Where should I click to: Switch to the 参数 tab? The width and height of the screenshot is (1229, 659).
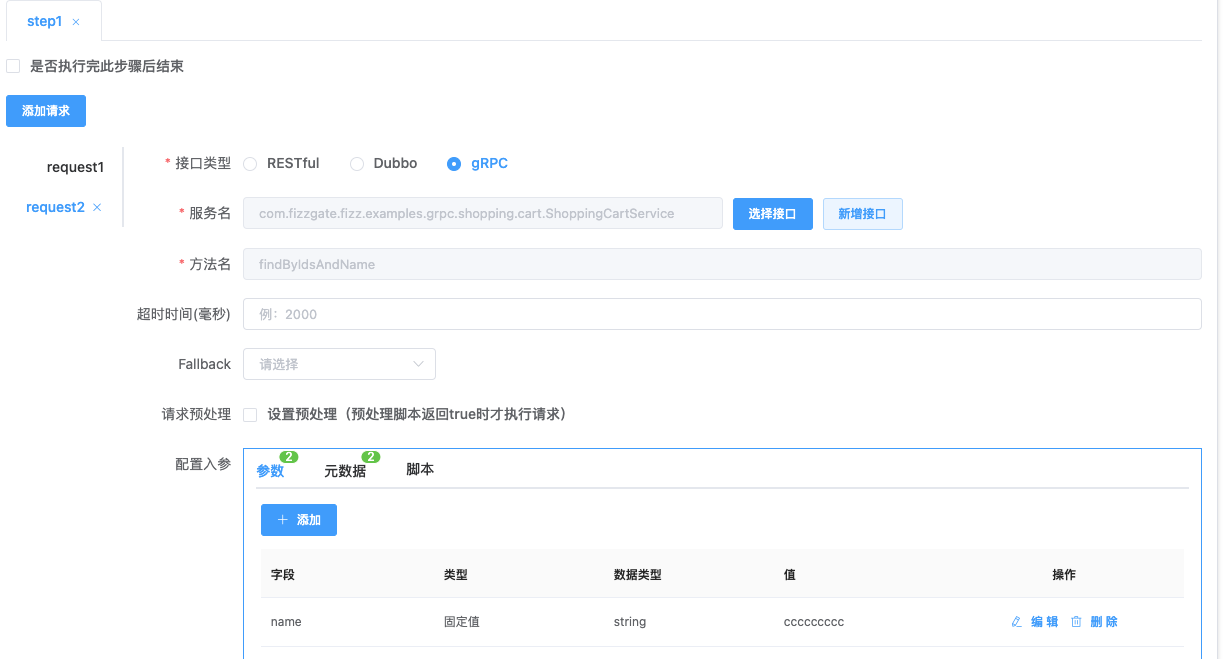270,470
